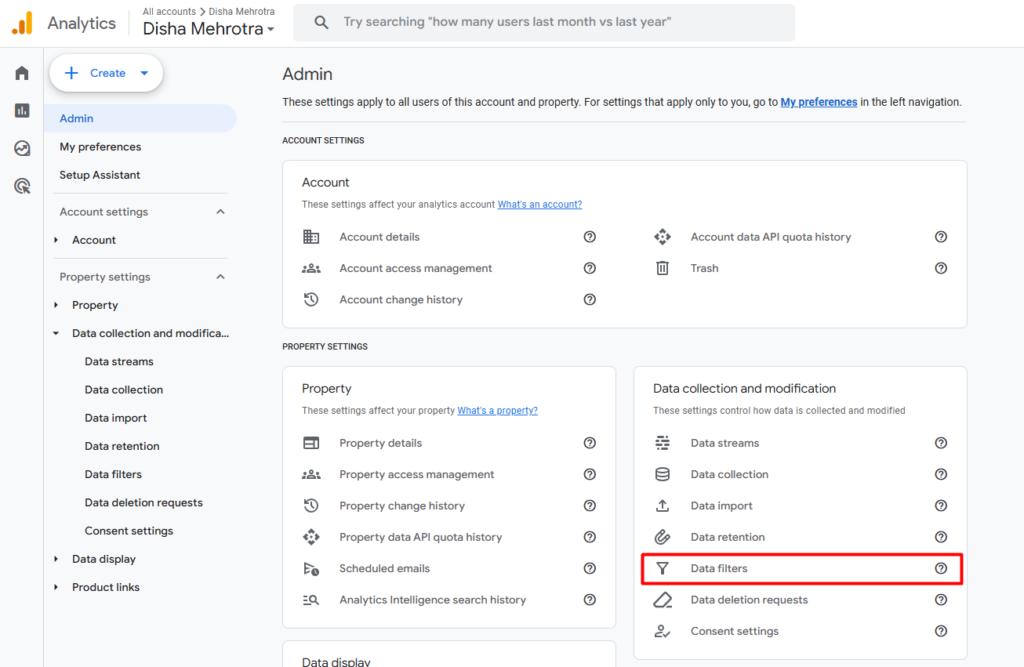Expand Product links in sidebar
Viewport: 1024px width, 667px height.
(x=57, y=587)
